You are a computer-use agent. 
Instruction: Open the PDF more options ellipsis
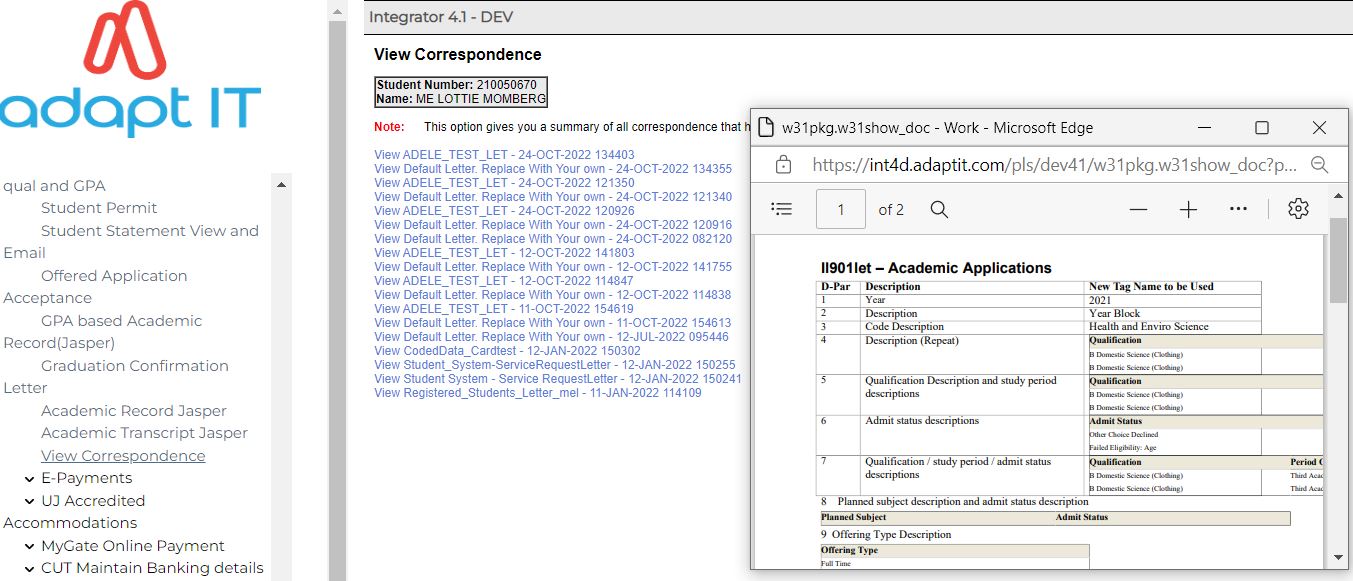pos(1238,209)
